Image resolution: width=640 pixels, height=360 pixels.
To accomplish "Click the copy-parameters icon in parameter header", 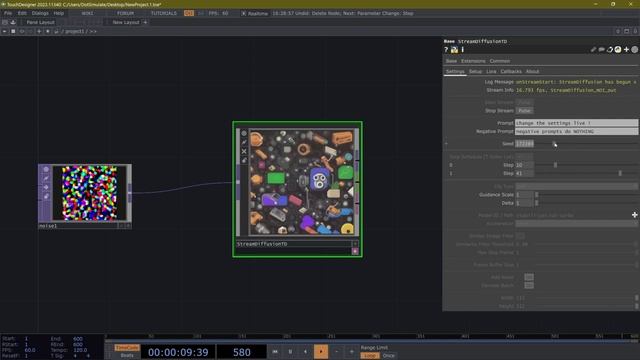I will (x=610, y=50).
